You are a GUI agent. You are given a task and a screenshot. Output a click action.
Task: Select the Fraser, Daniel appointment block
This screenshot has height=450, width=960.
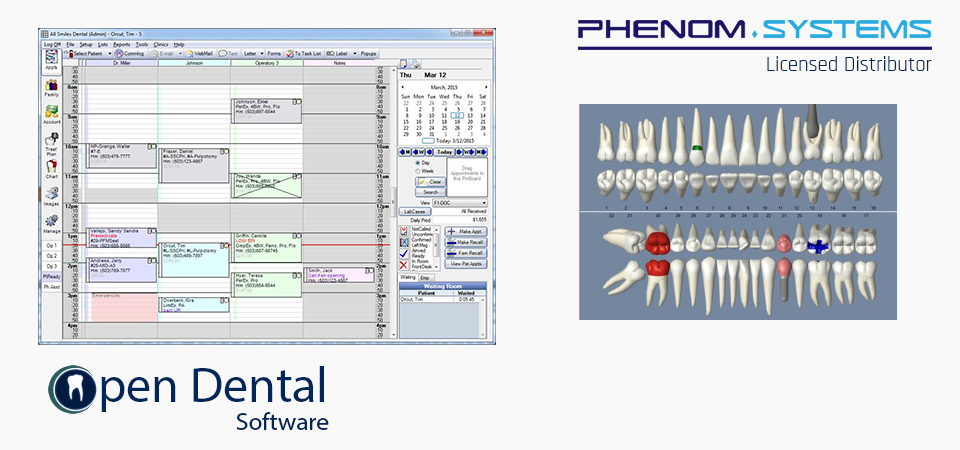194,165
